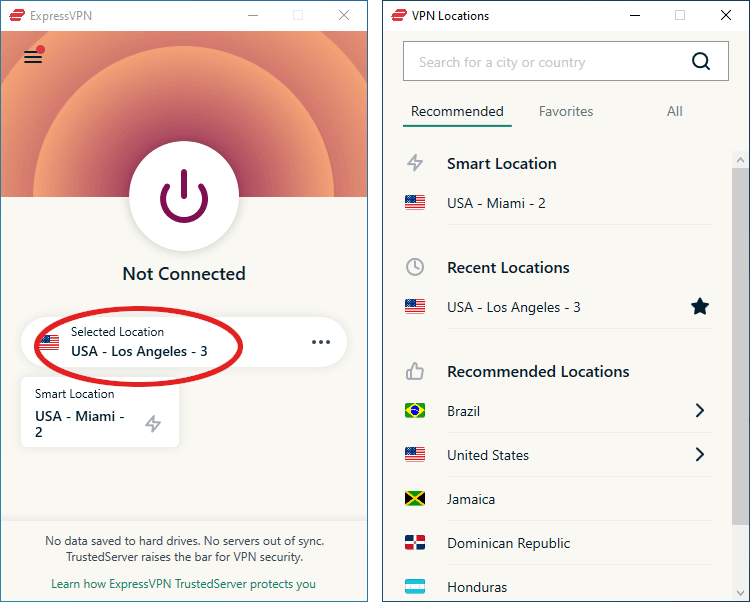Viewport: 750px width, 603px height.
Task: Click the US flag beside United States
Action: 415,454
